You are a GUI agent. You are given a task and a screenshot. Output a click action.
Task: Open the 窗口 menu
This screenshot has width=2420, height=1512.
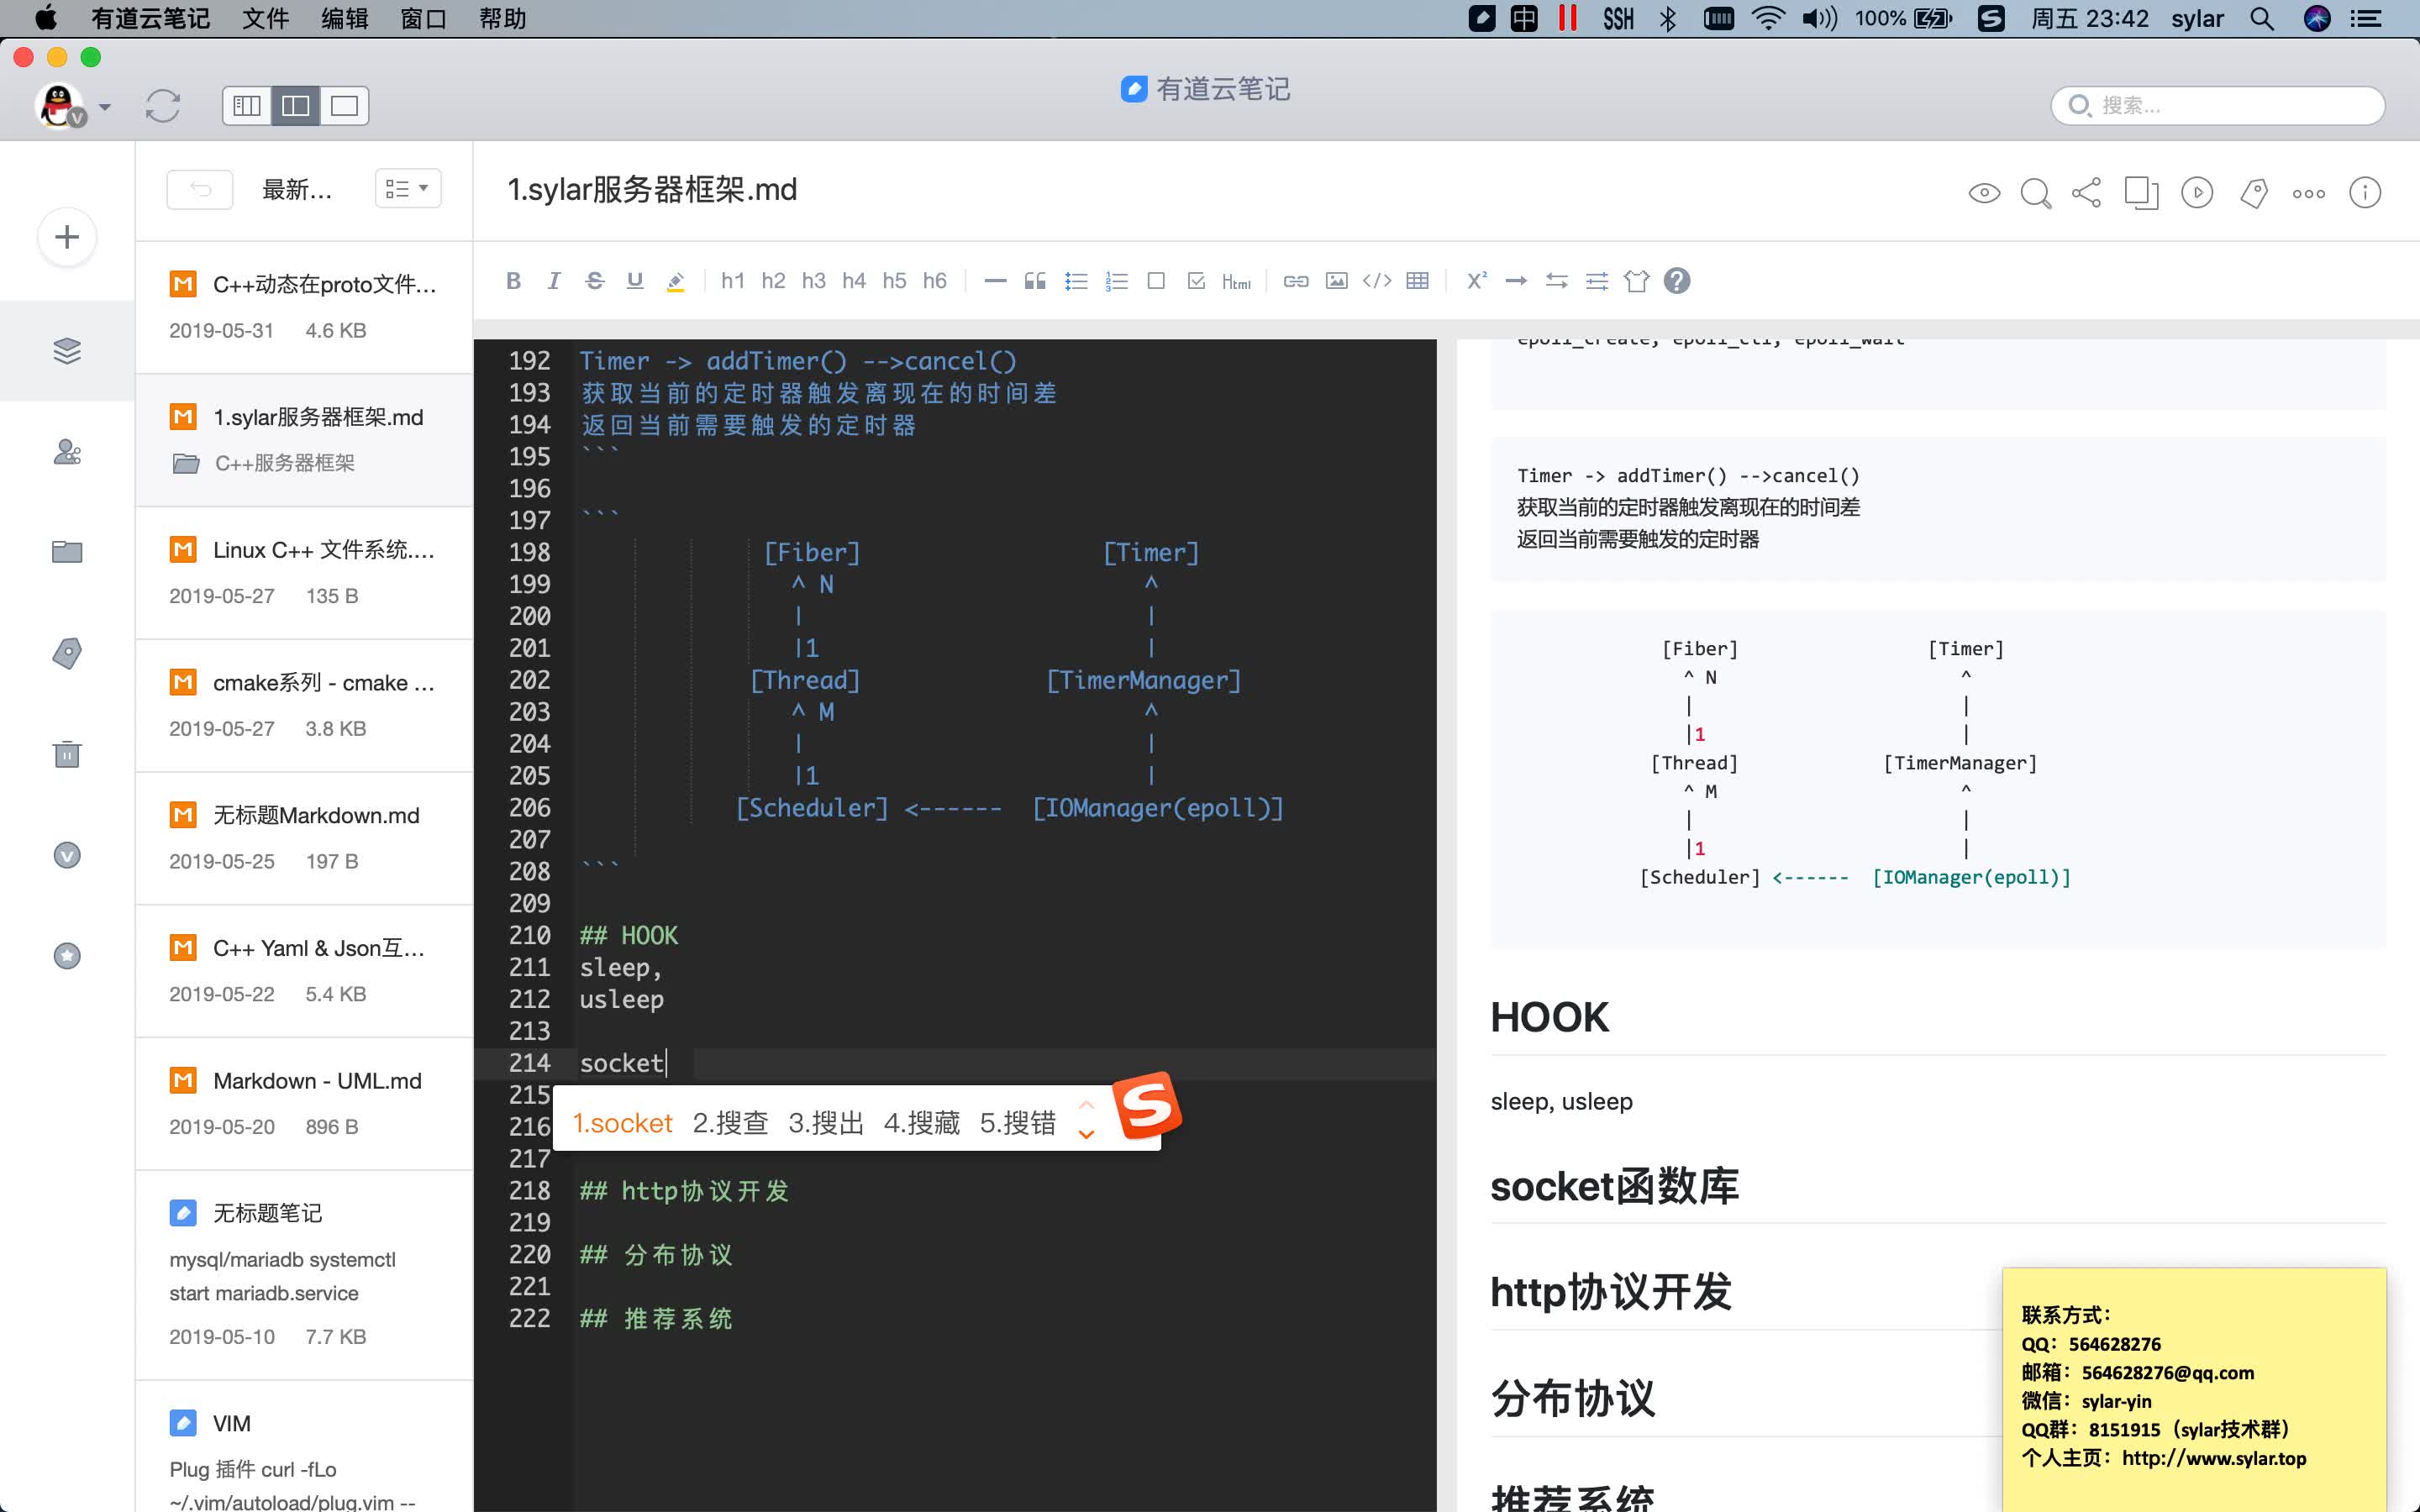[424, 18]
